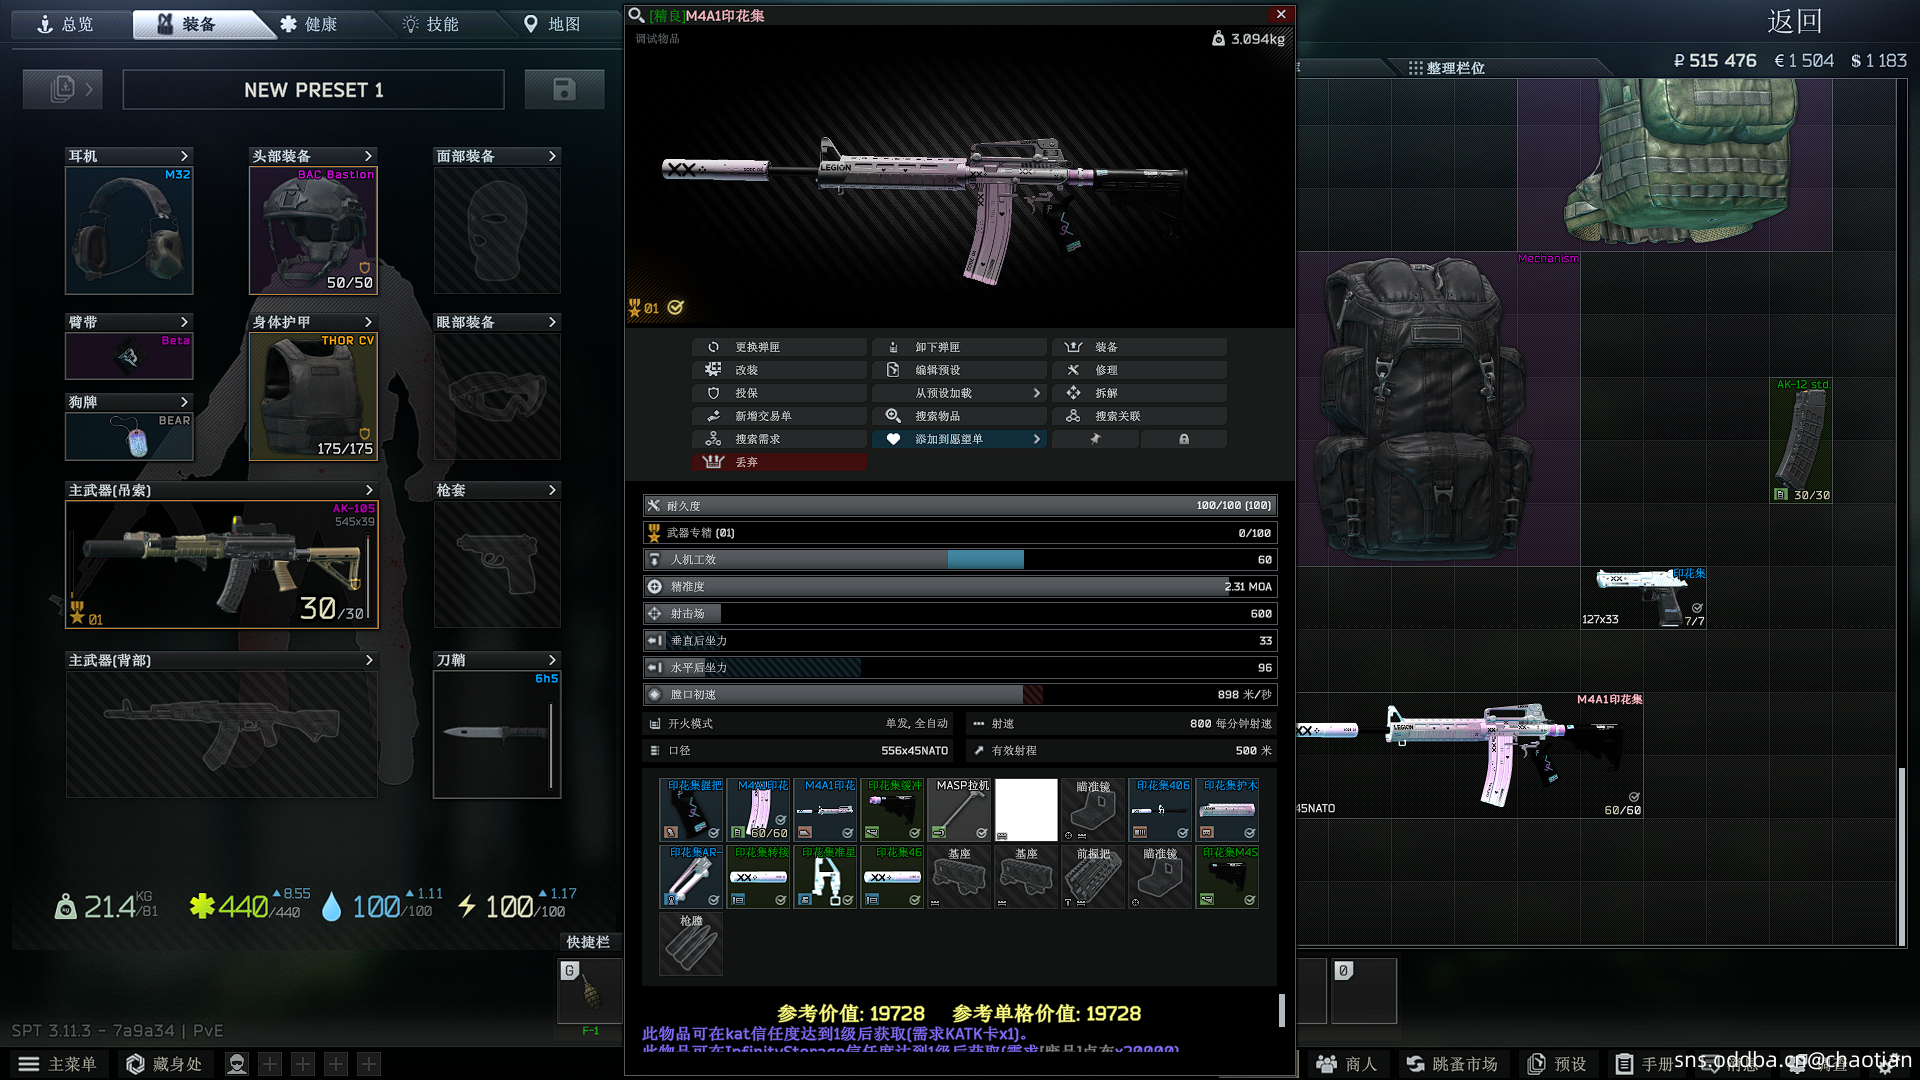The width and height of the screenshot is (1920, 1080).
Task: Switch to the 地图 map tab
Action: click(x=553, y=24)
